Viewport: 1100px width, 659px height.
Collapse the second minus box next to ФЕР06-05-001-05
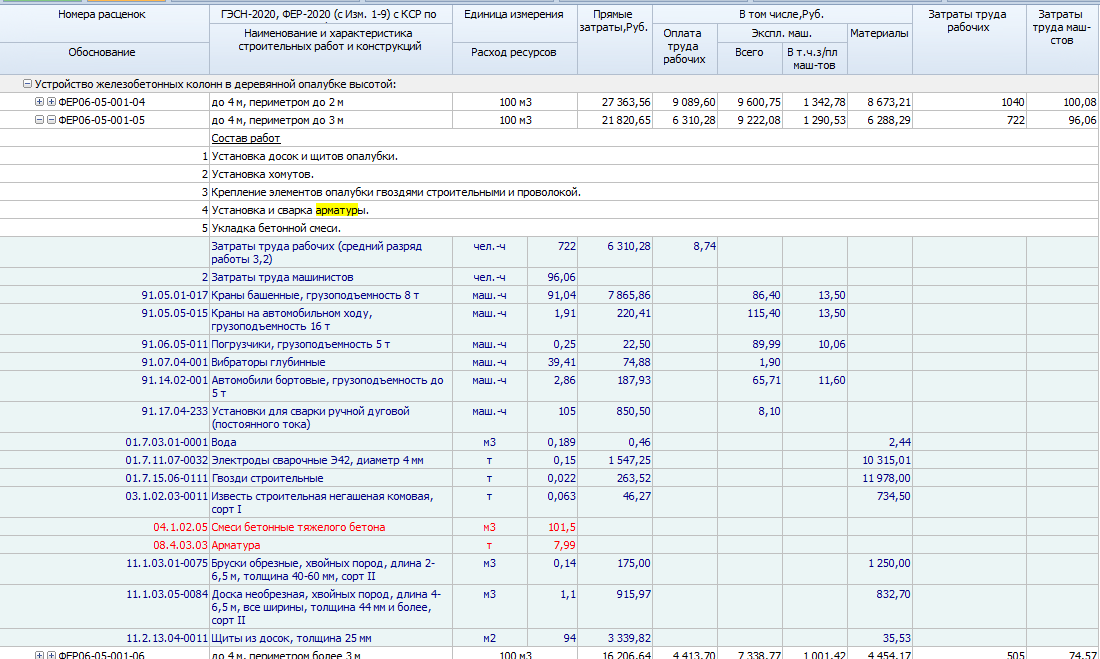point(51,120)
